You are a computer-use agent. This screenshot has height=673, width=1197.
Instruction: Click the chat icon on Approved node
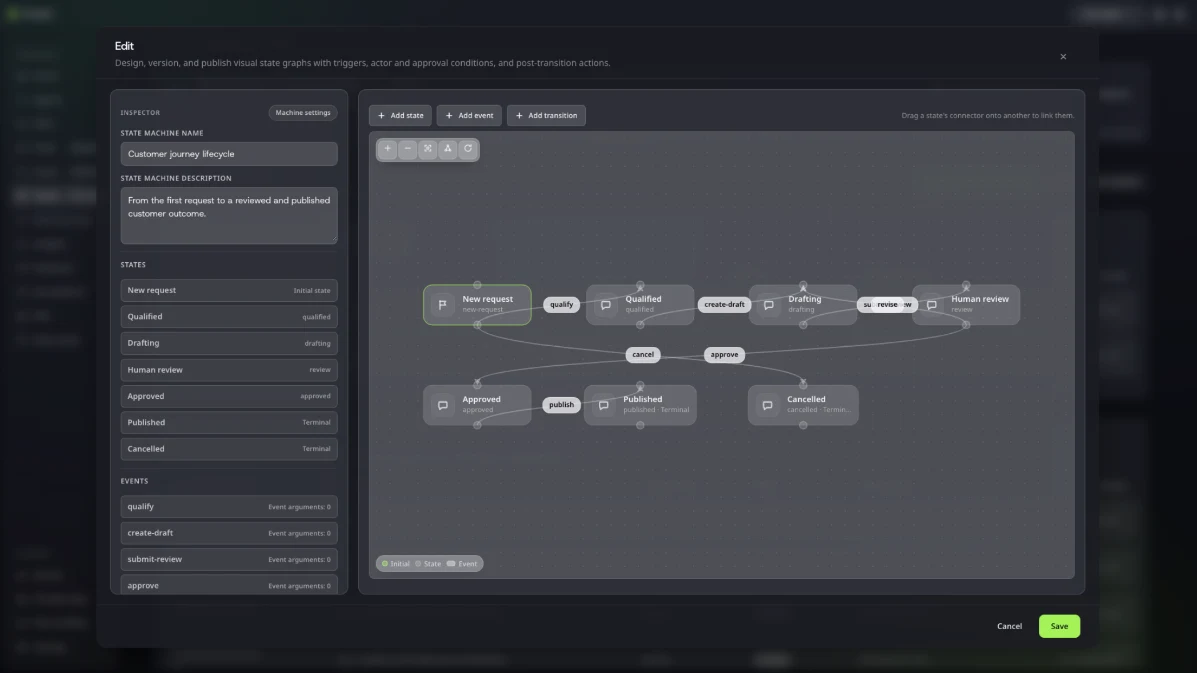(443, 405)
